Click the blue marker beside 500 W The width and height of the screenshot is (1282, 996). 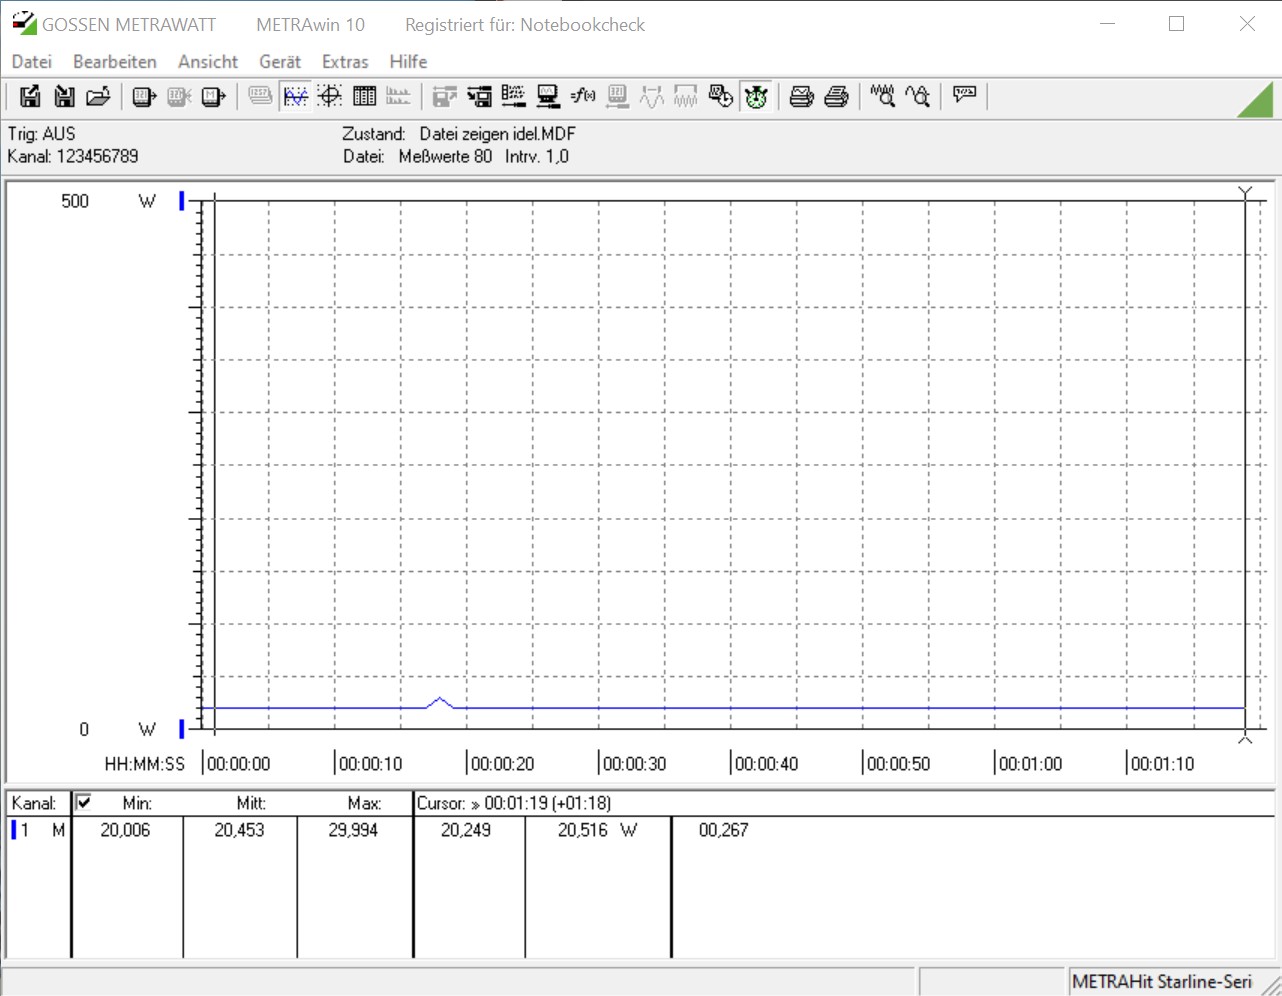coord(182,201)
